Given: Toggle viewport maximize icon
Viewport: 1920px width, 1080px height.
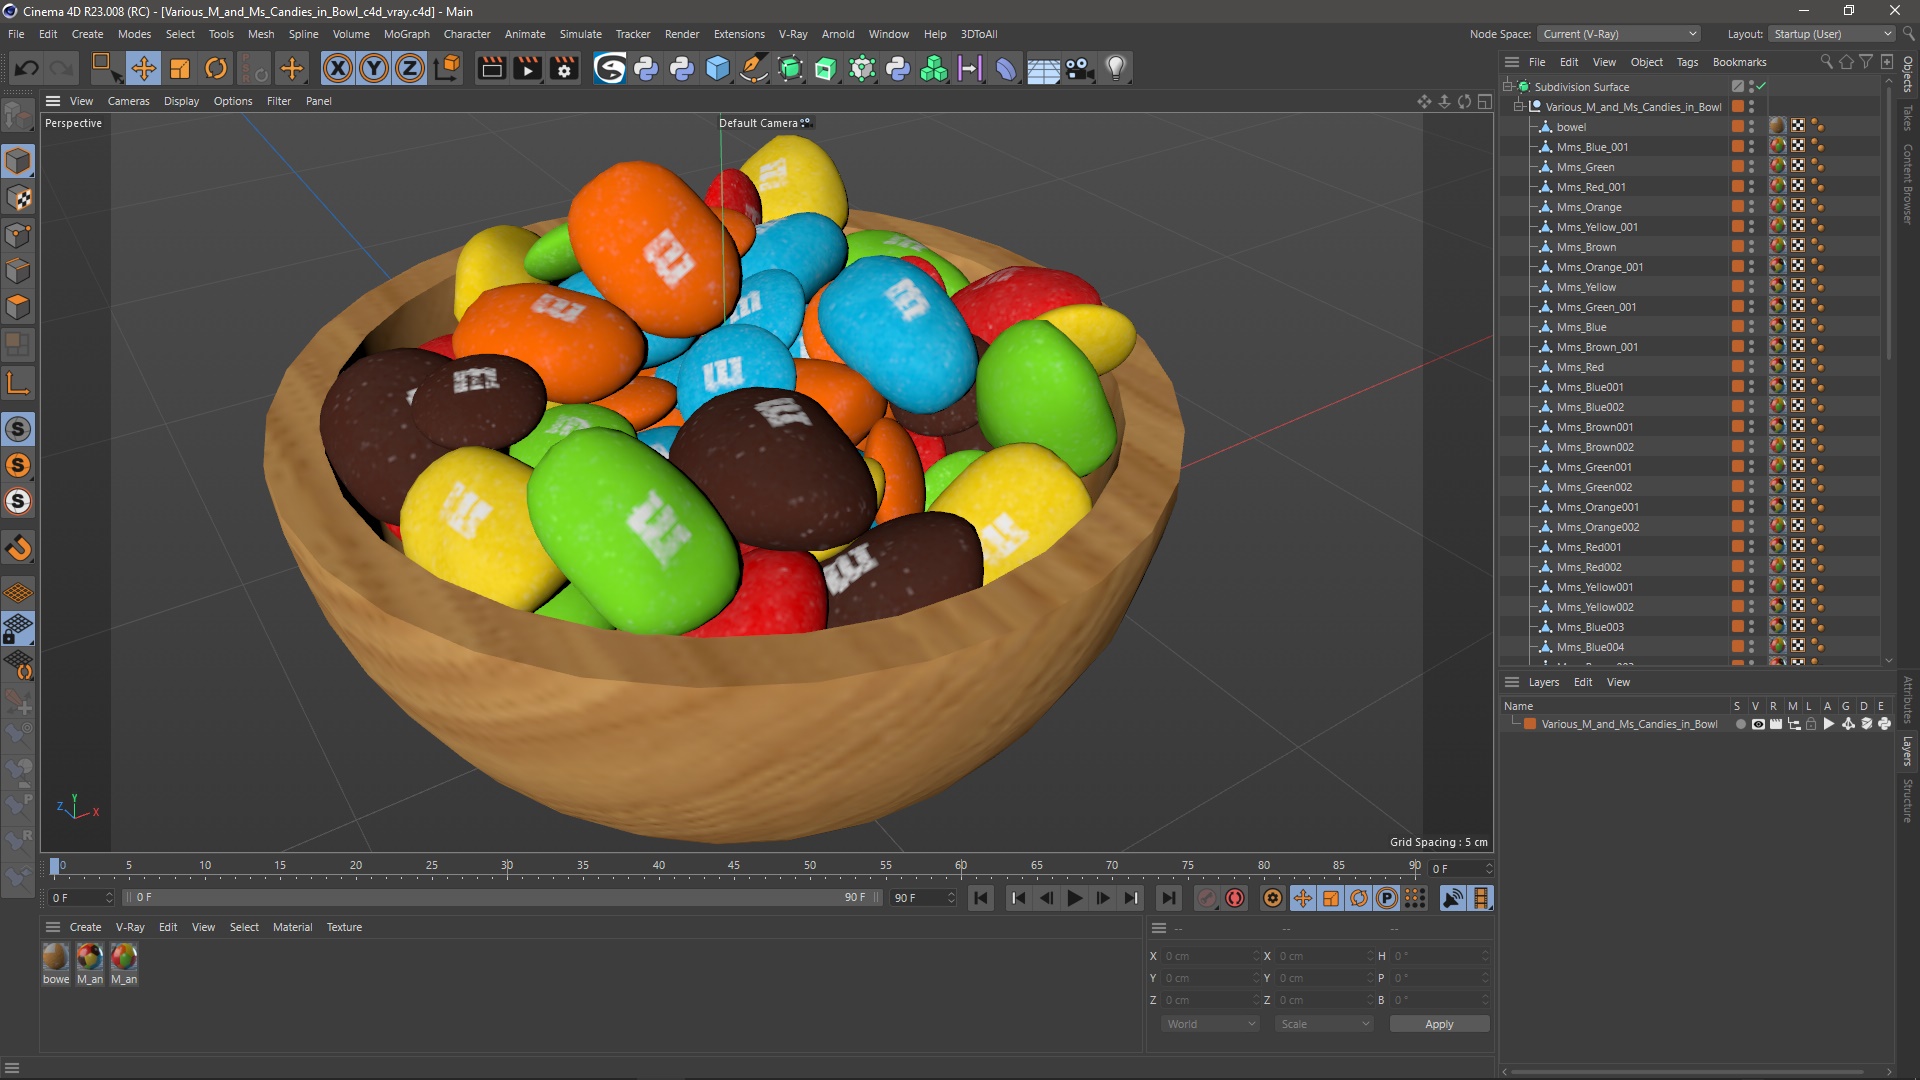Looking at the screenshot, I should (x=1485, y=101).
